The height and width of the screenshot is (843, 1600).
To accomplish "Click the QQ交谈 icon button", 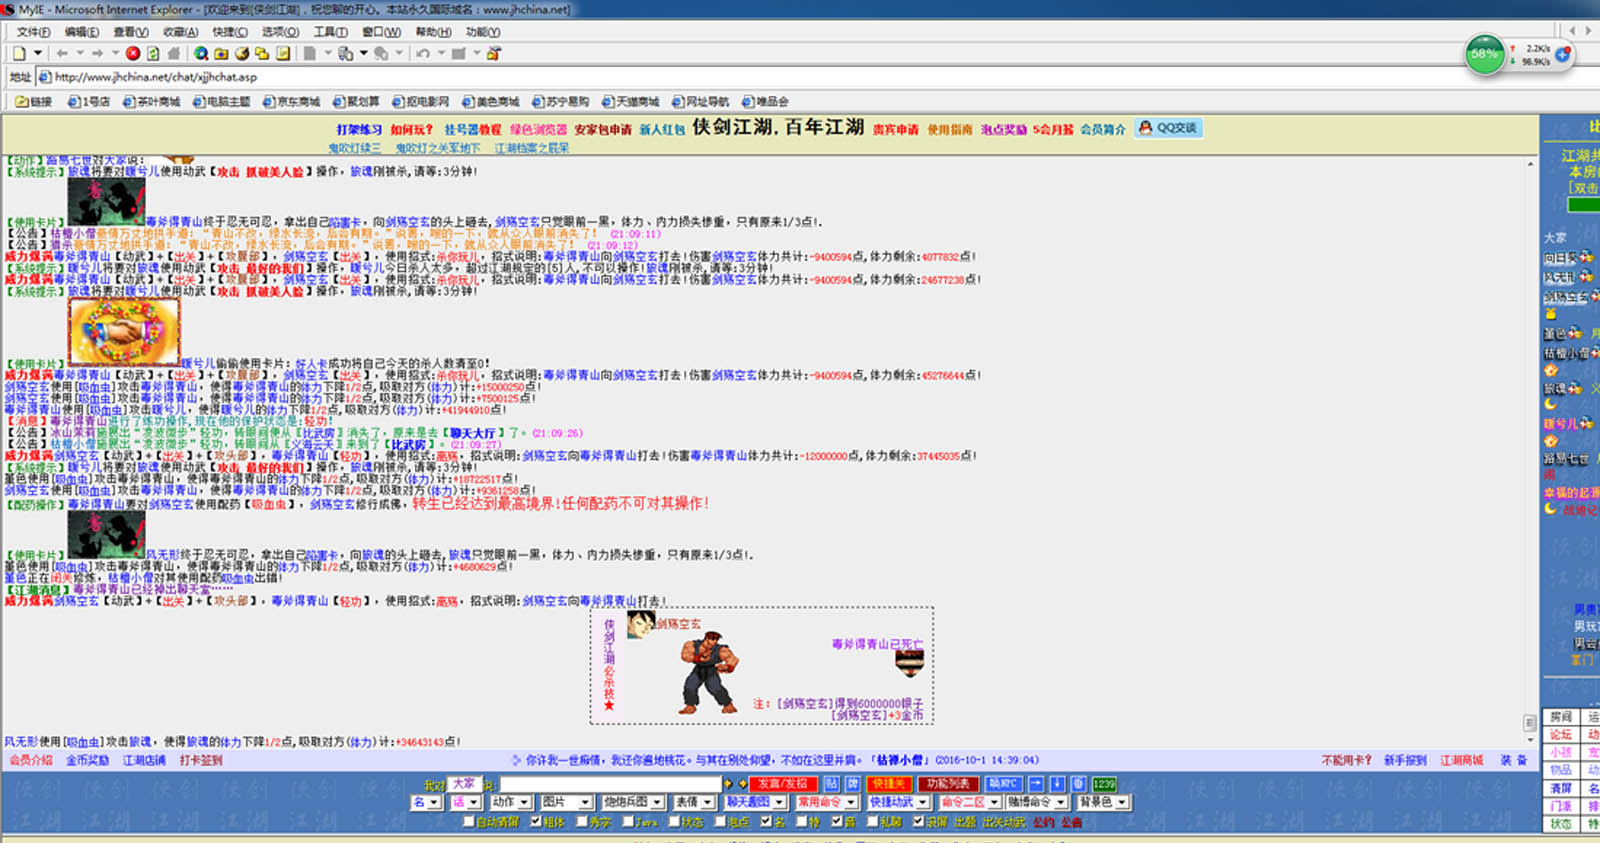I will click(1167, 128).
